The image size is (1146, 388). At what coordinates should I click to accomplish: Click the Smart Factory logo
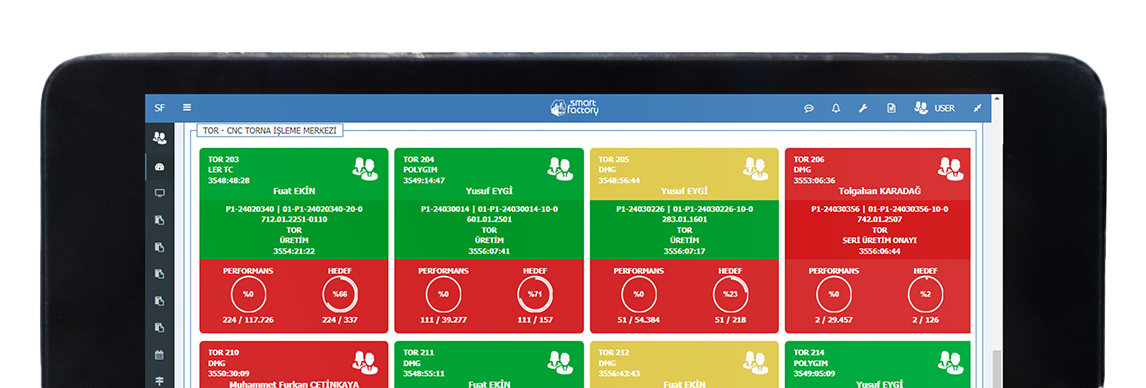tap(574, 107)
